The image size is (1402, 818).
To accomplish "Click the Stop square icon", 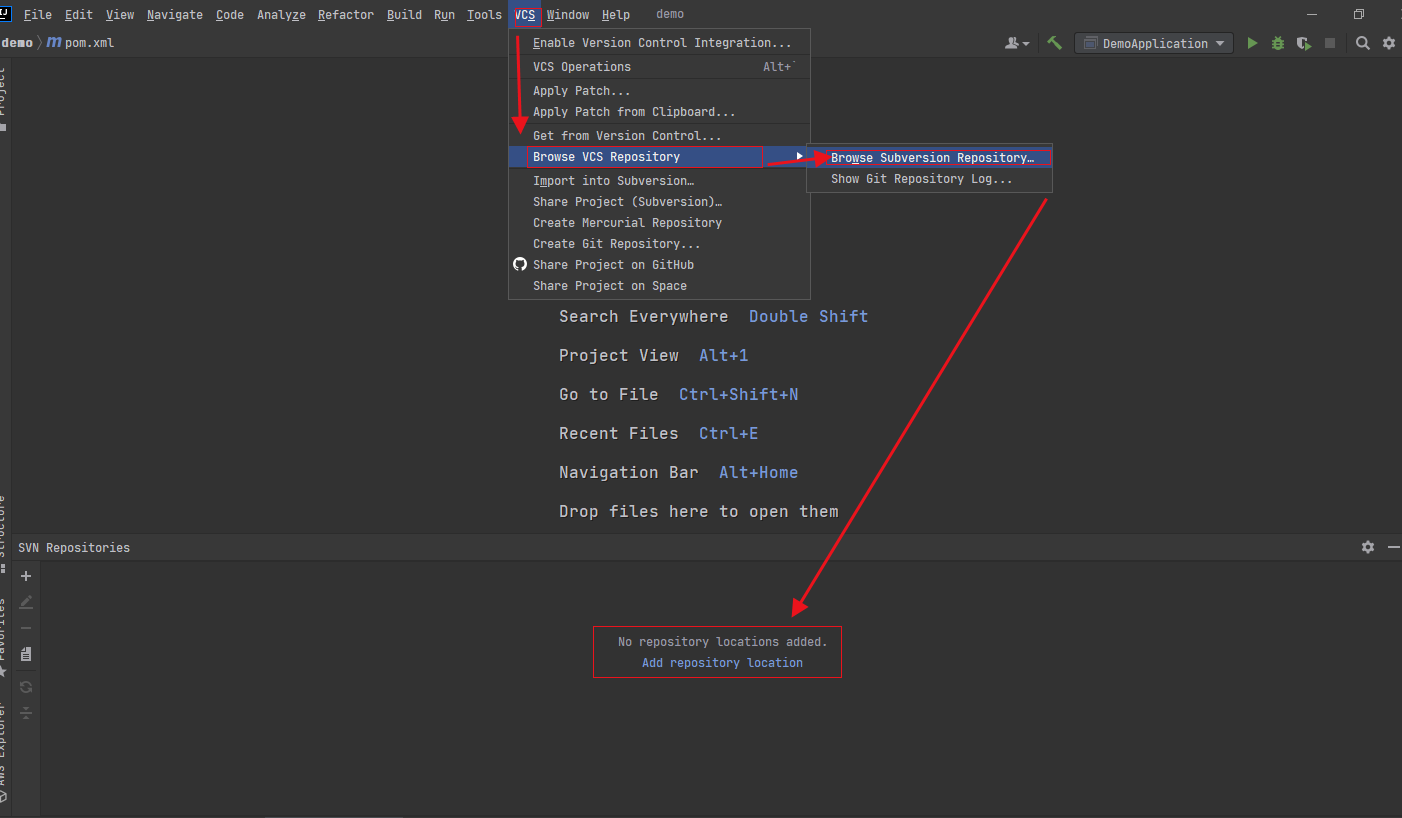I will (x=1330, y=43).
